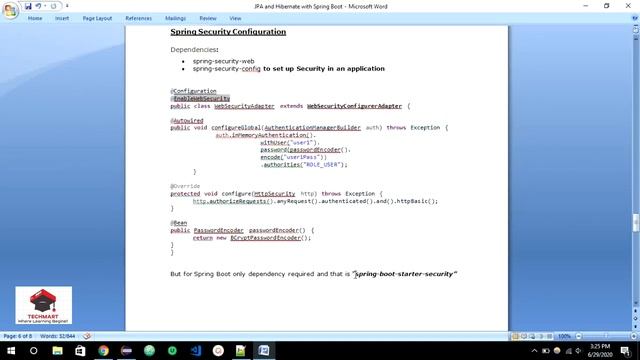The height and width of the screenshot is (360, 640).
Task: Switch to Outline view
Action: point(541,336)
